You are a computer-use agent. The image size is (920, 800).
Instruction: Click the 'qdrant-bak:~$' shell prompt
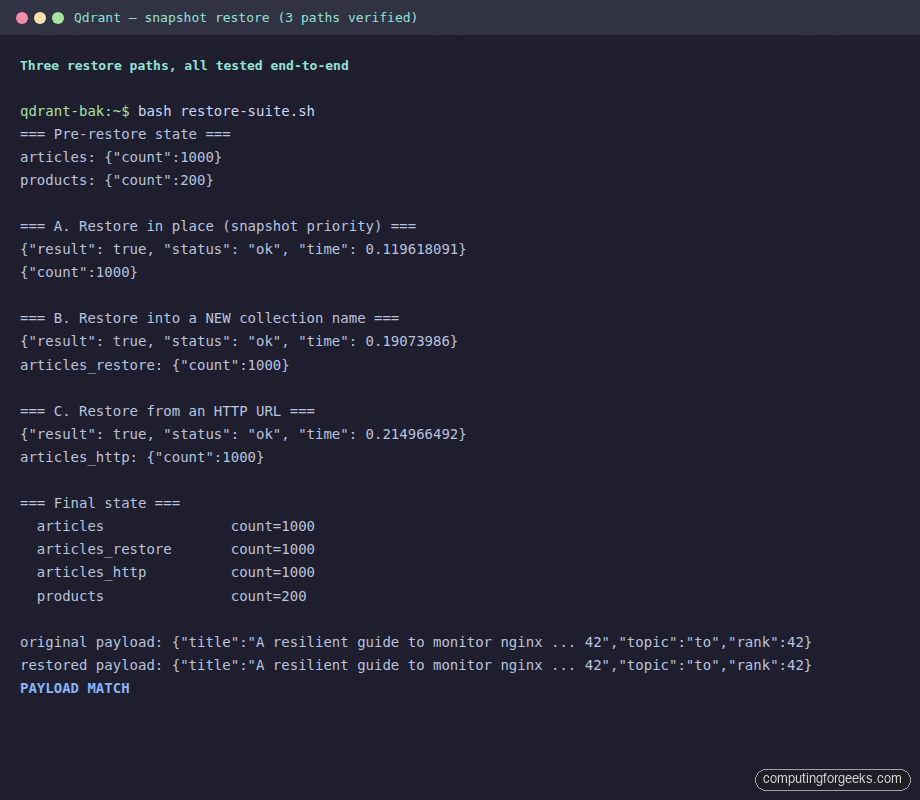coord(75,112)
